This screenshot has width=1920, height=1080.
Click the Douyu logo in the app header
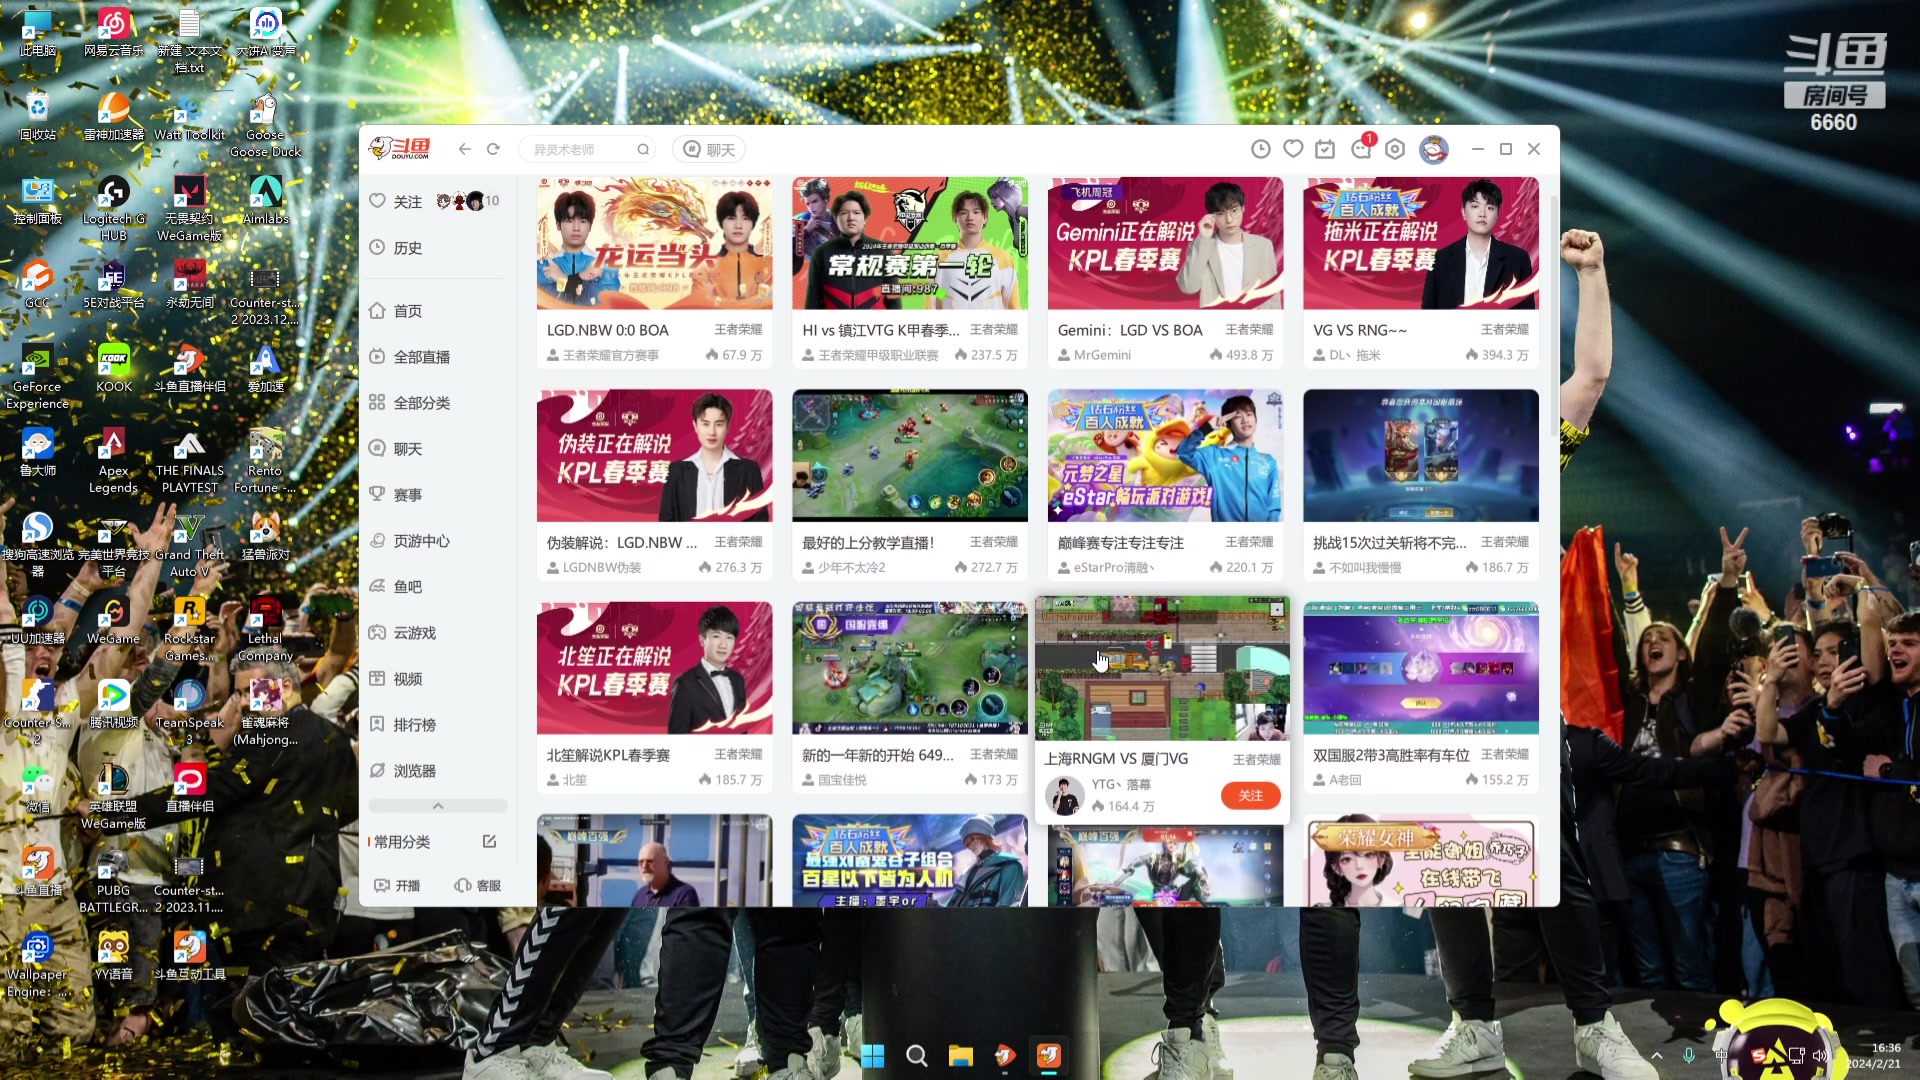(400, 149)
